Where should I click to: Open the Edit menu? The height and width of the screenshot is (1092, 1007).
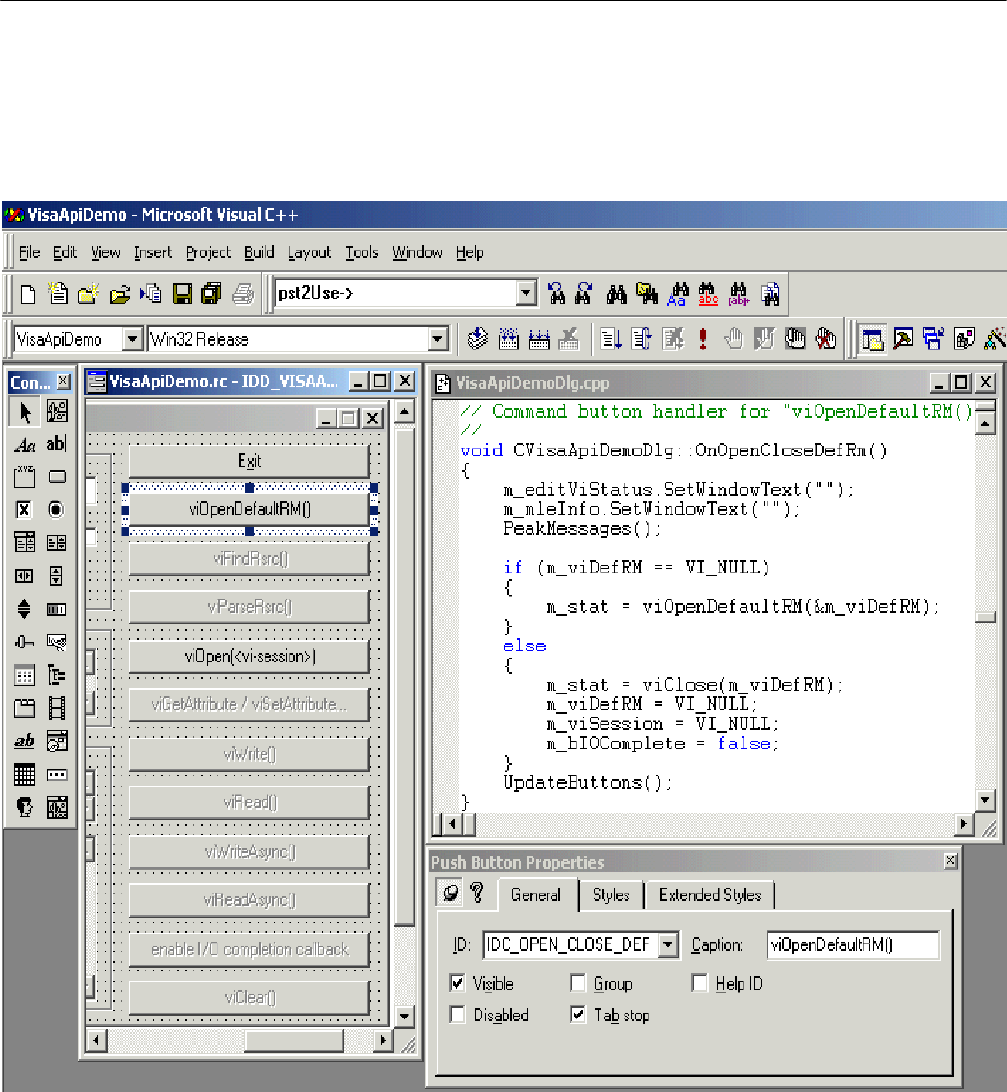(65, 252)
